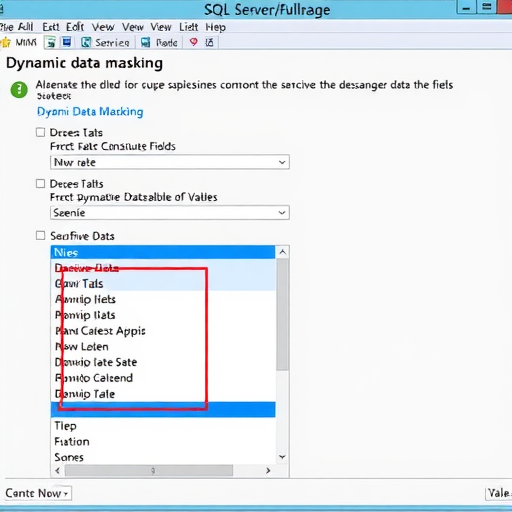Select the Fiation list item
This screenshot has width=512, height=512.
pyautogui.click(x=163, y=442)
